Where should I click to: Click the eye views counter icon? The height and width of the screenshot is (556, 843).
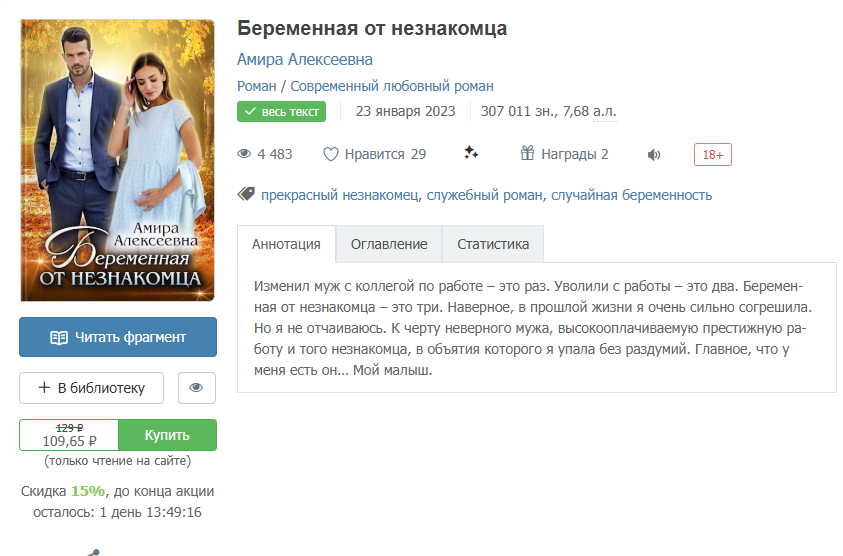point(244,154)
